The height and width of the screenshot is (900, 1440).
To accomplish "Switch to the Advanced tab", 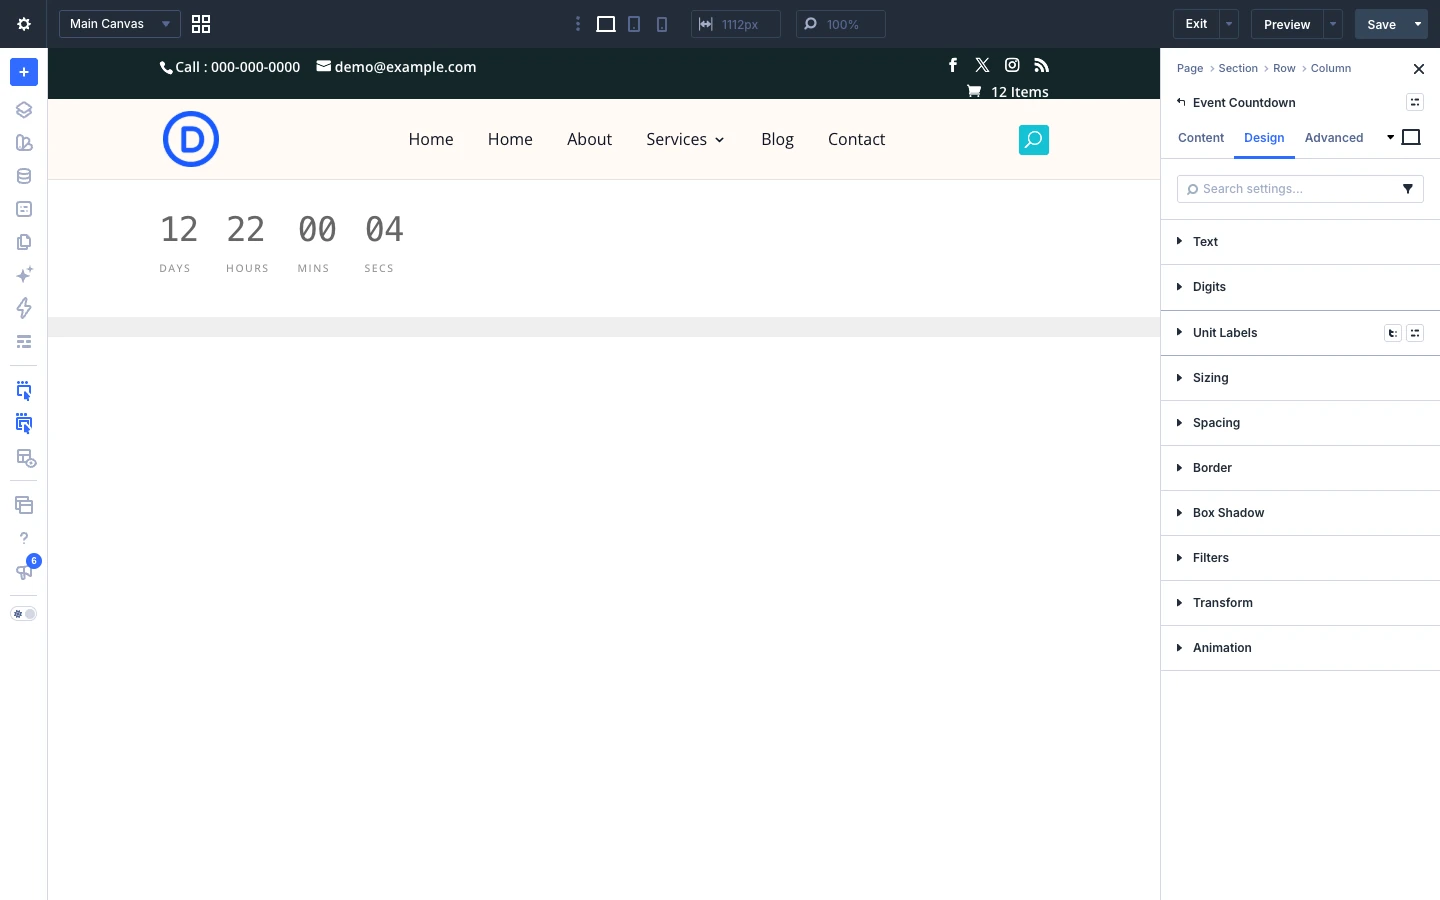I will tap(1334, 138).
